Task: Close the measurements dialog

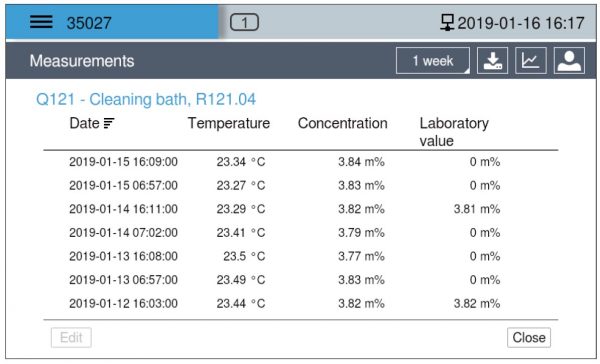Action: coord(529,338)
